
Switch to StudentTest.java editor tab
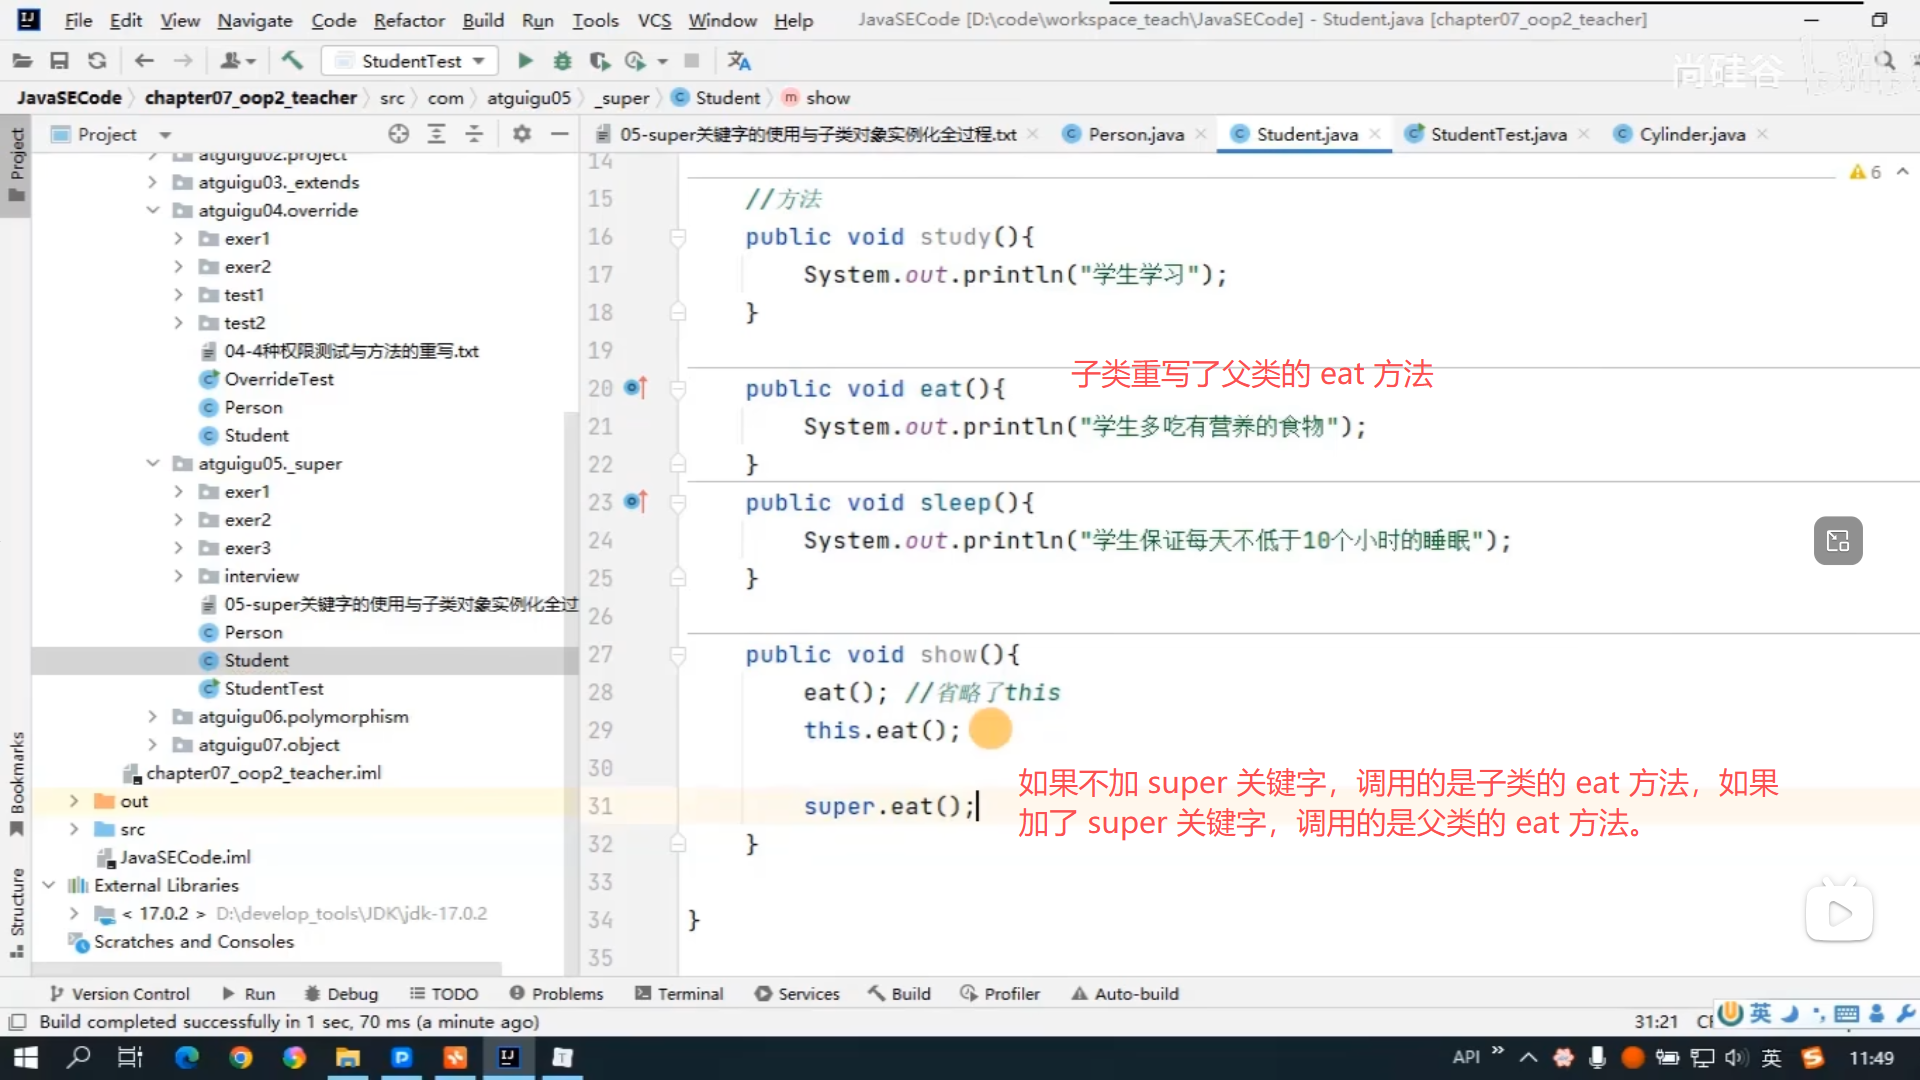coord(1497,134)
